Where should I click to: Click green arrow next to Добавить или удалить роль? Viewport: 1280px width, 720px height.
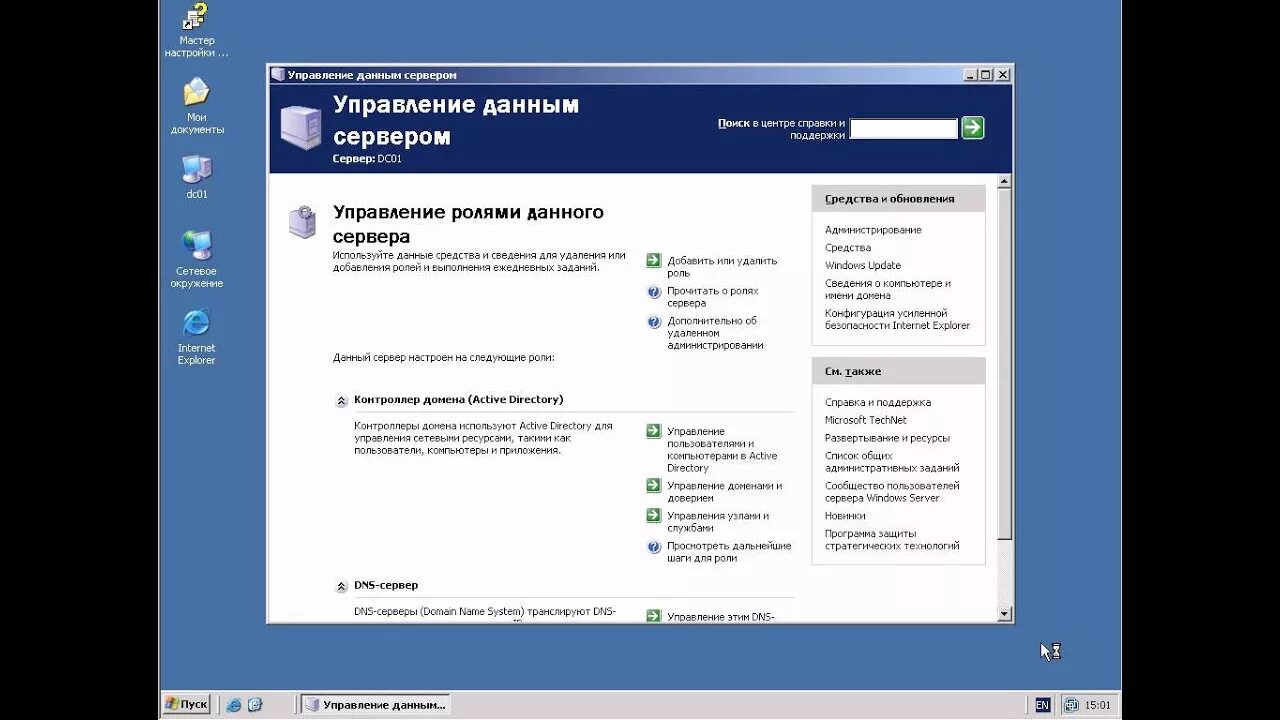pos(654,261)
